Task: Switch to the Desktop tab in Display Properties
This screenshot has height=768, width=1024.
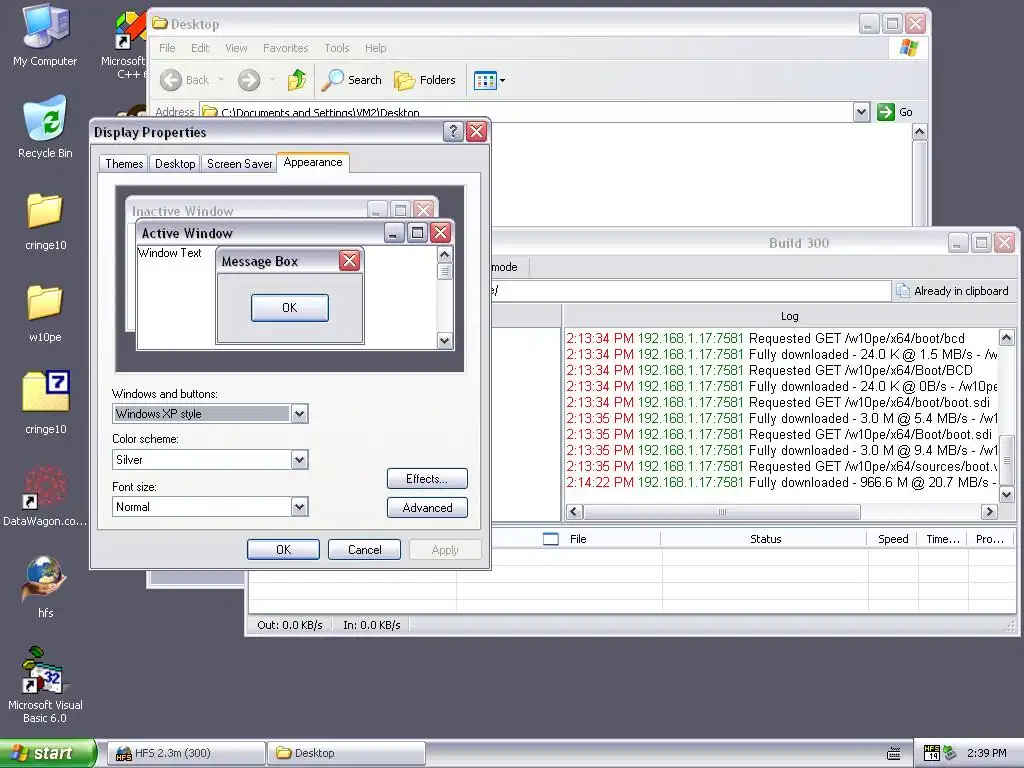Action: pyautogui.click(x=174, y=163)
